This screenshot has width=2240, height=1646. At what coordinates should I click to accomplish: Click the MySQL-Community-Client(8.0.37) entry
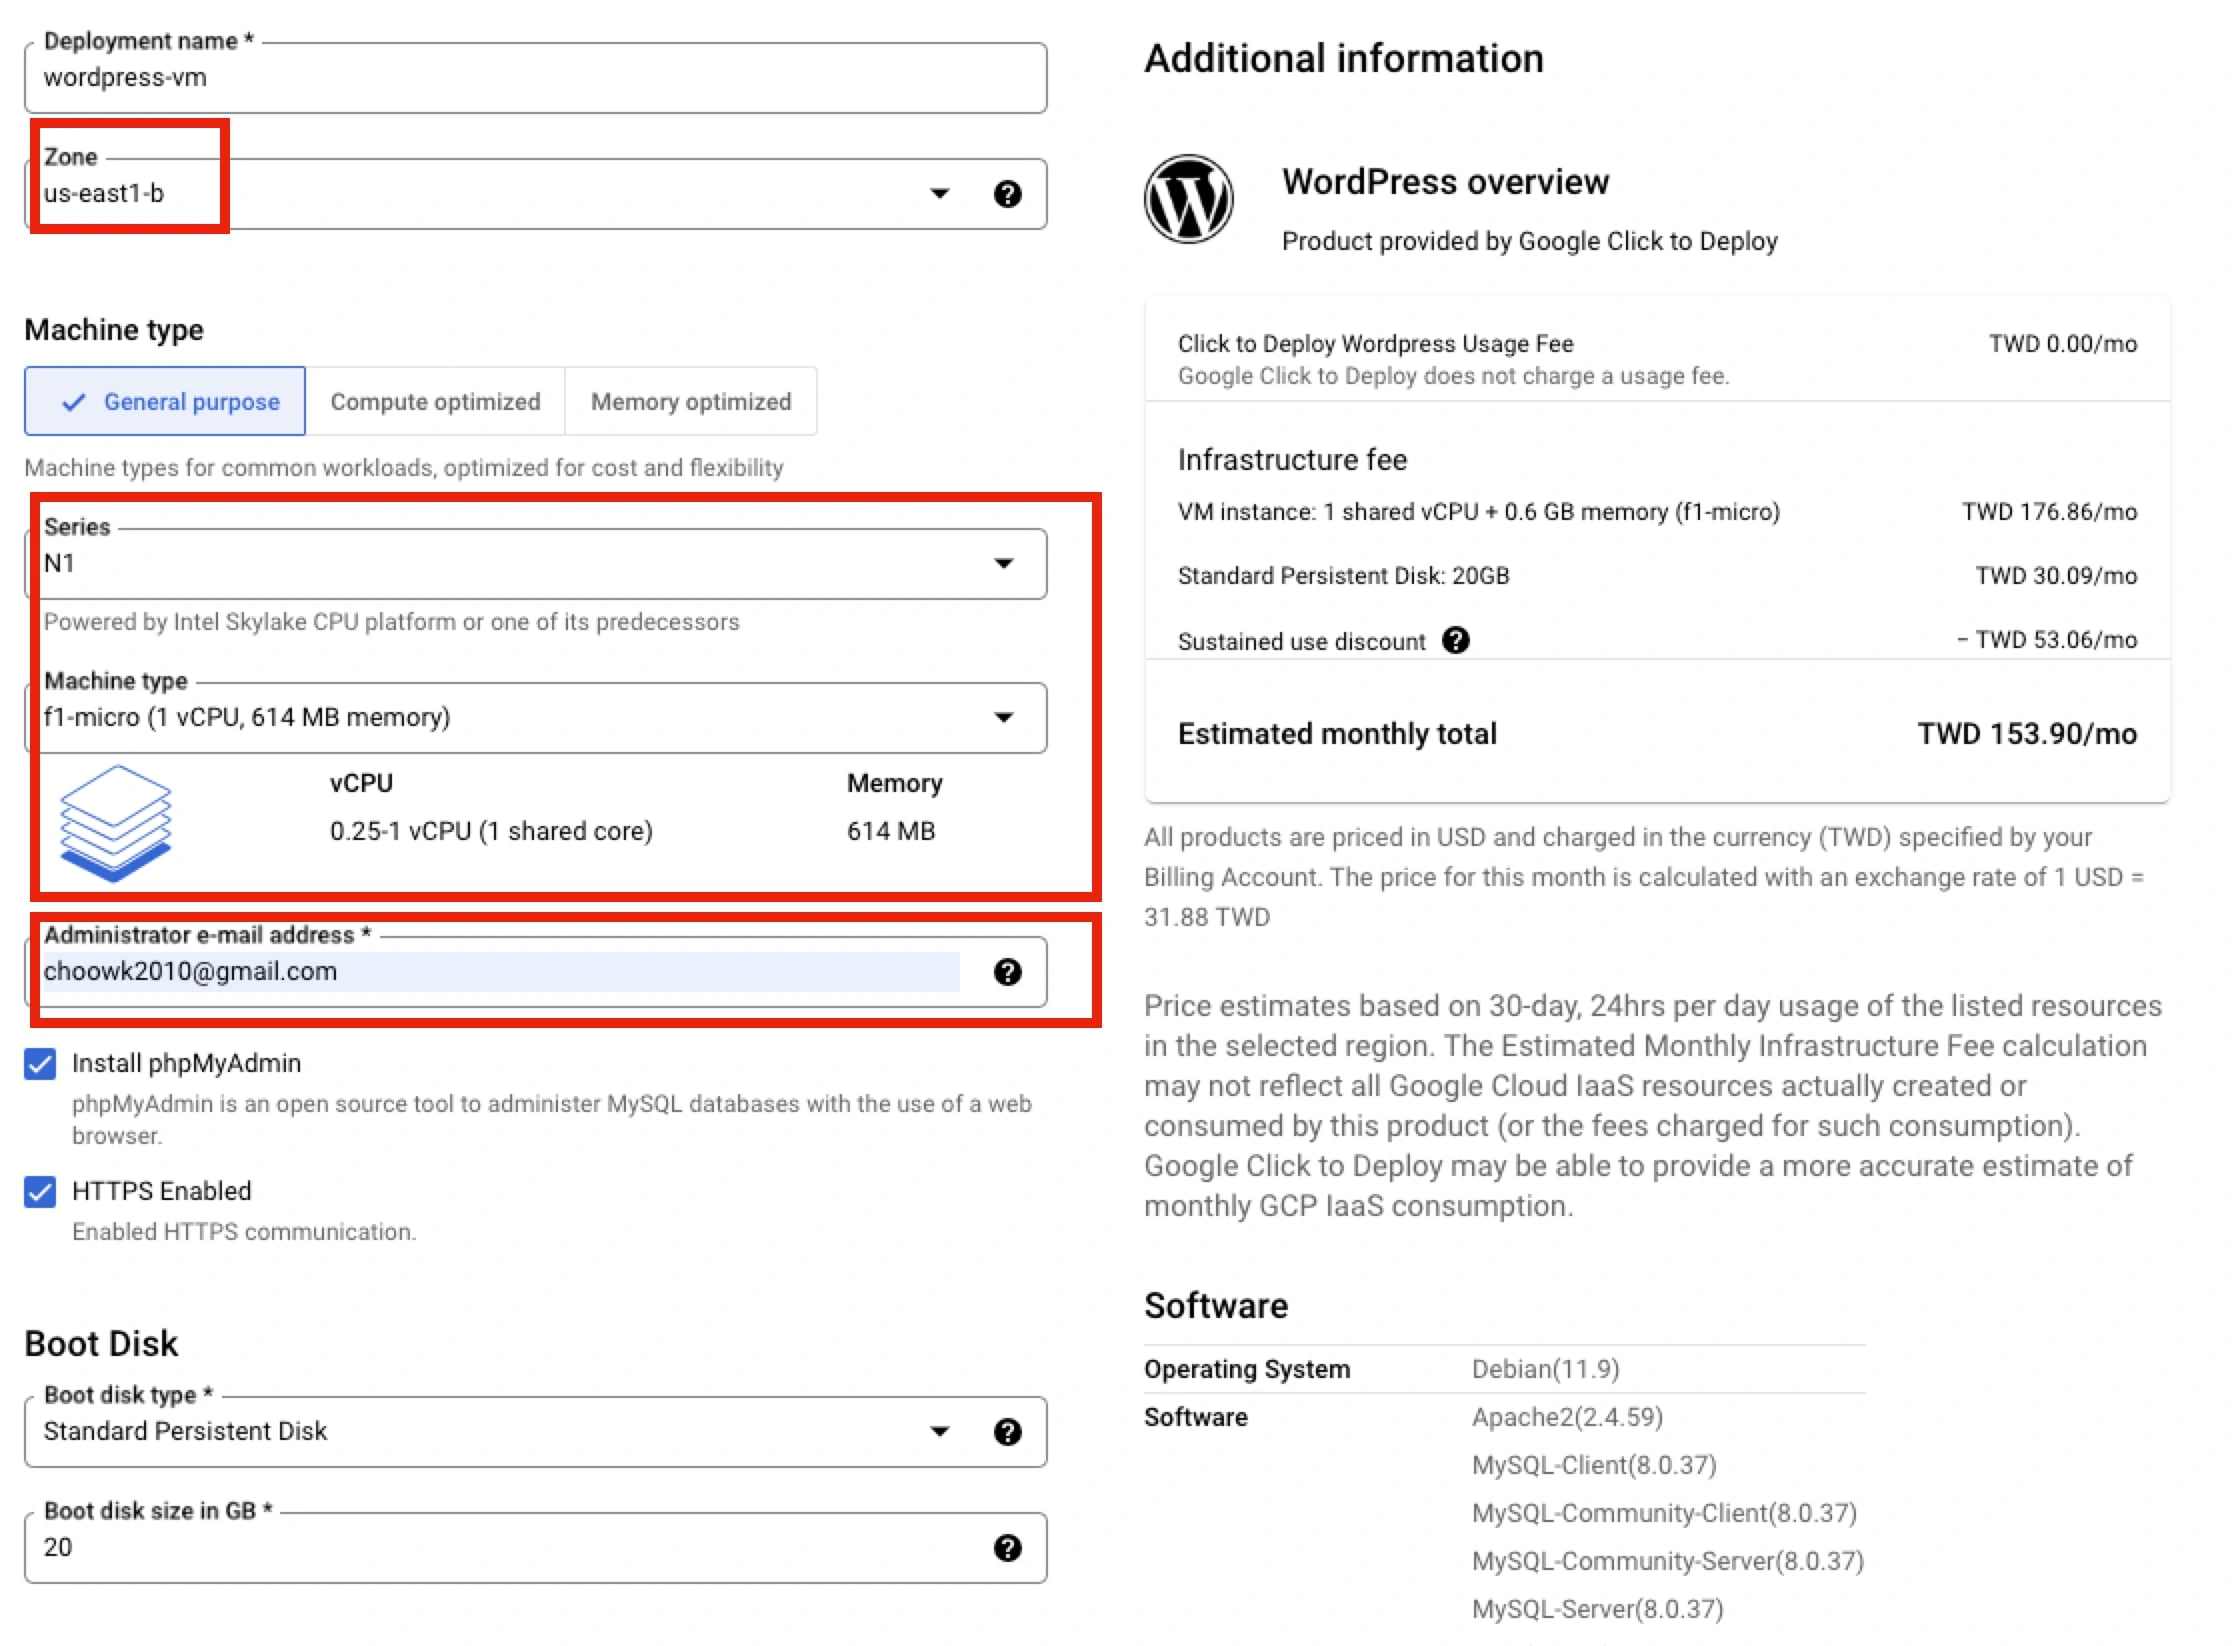[x=1664, y=1513]
